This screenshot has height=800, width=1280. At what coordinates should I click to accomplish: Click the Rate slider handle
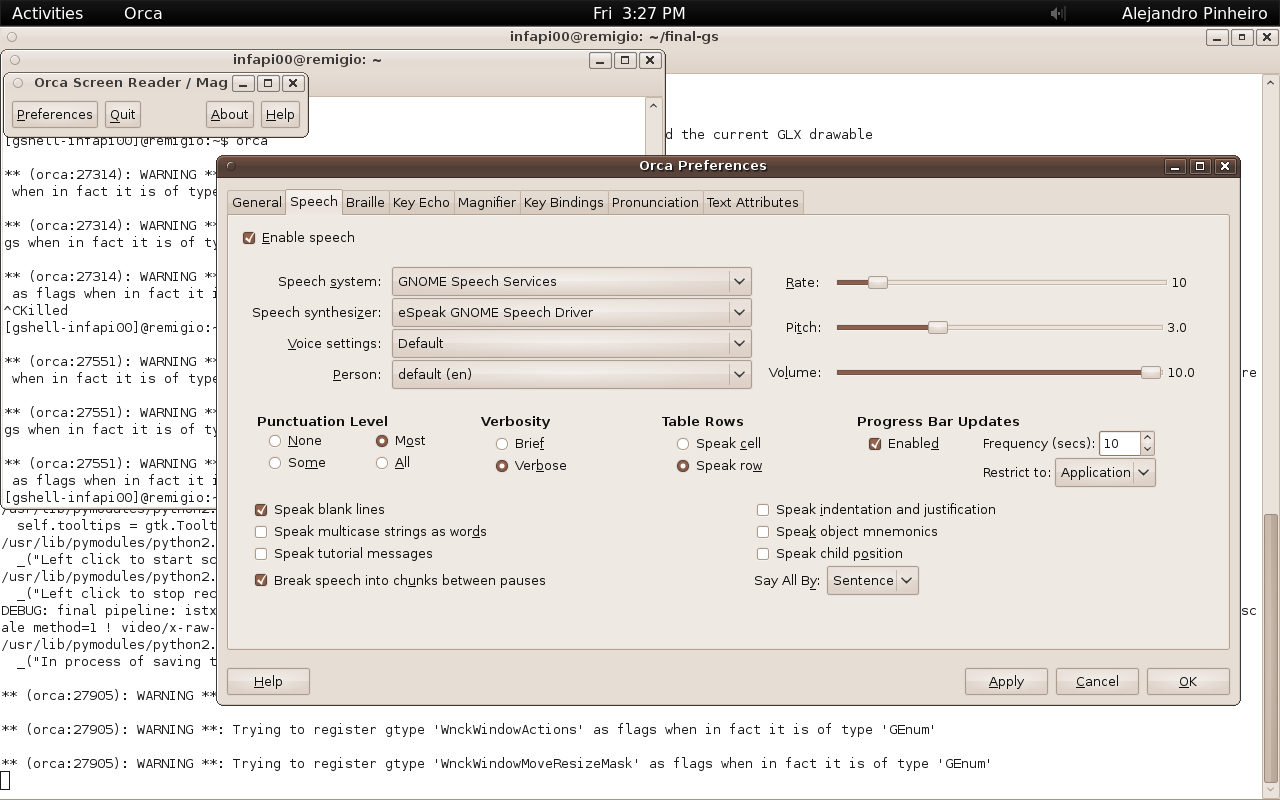click(x=877, y=282)
